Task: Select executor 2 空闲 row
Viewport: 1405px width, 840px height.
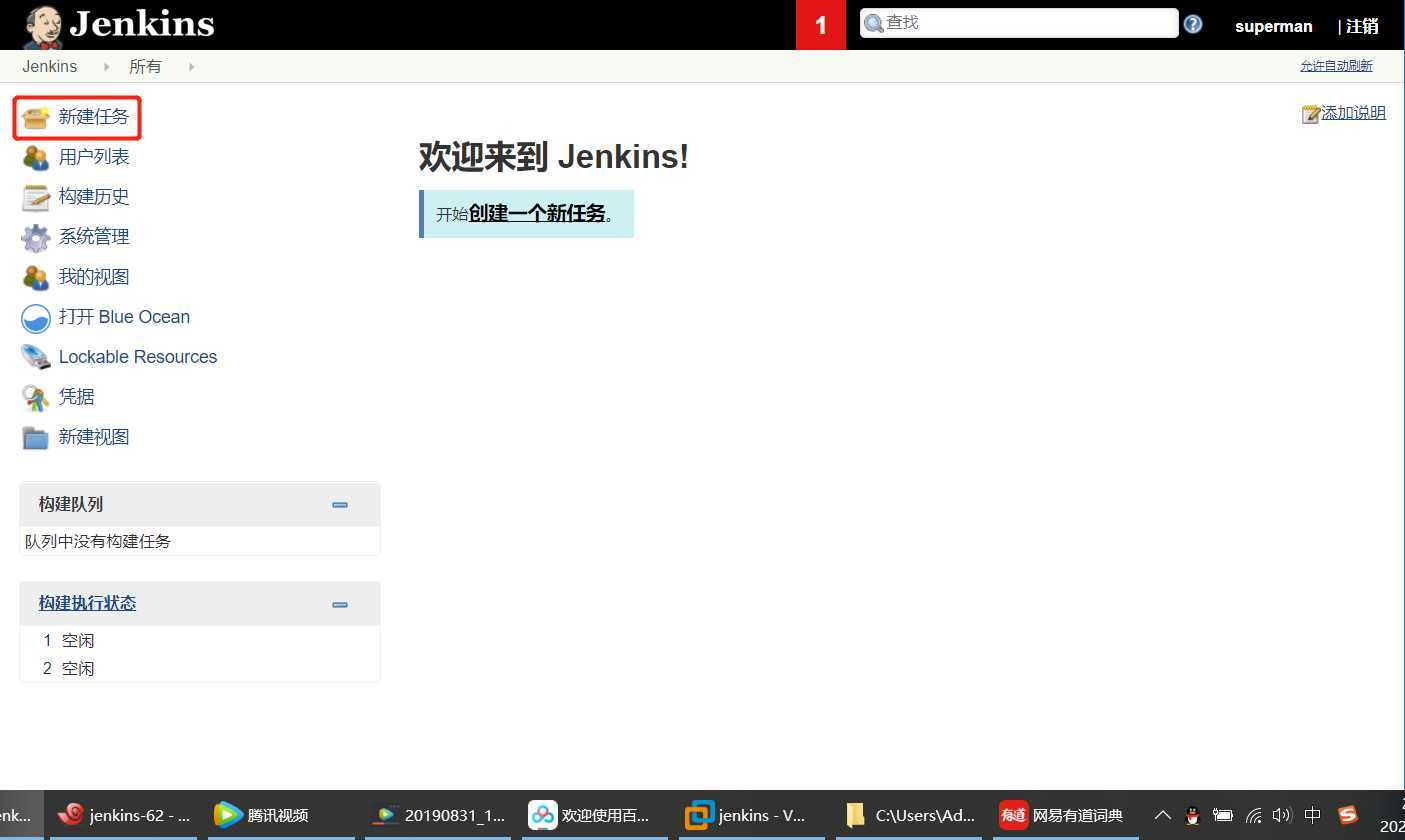Action: point(200,668)
